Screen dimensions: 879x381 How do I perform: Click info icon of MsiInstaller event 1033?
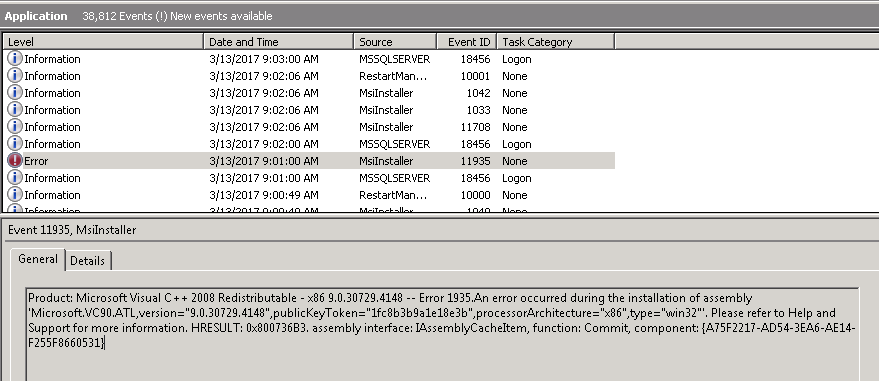(x=15, y=110)
